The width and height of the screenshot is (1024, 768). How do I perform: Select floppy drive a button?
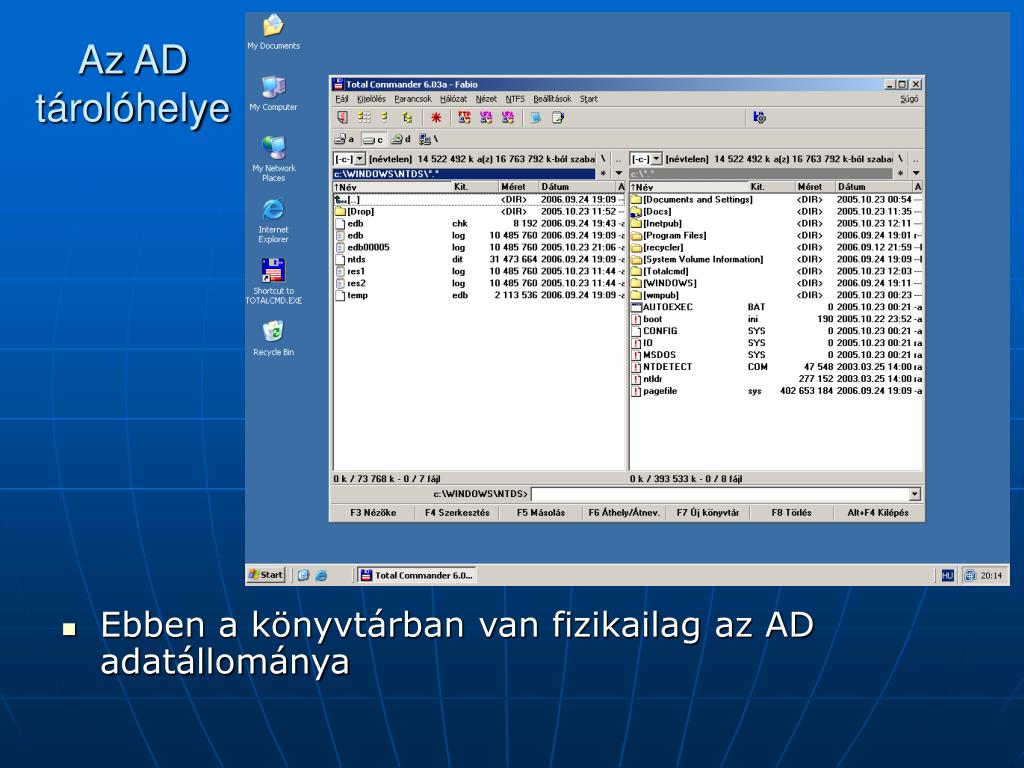pyautogui.click(x=344, y=139)
